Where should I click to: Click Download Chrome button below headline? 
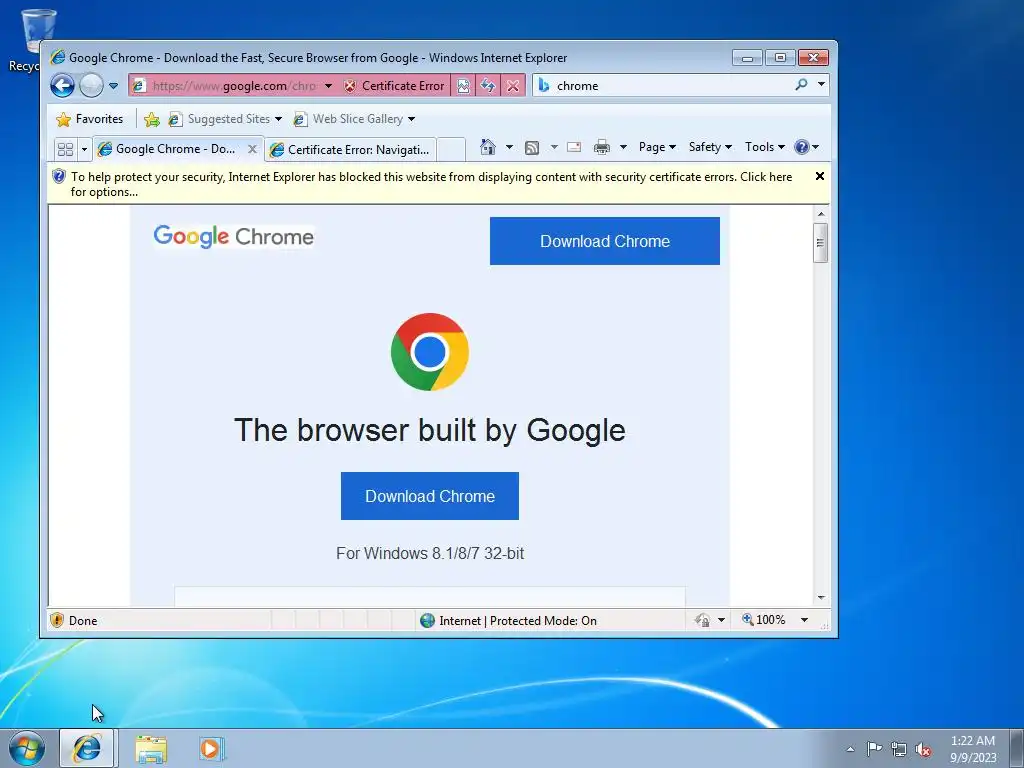coord(430,496)
